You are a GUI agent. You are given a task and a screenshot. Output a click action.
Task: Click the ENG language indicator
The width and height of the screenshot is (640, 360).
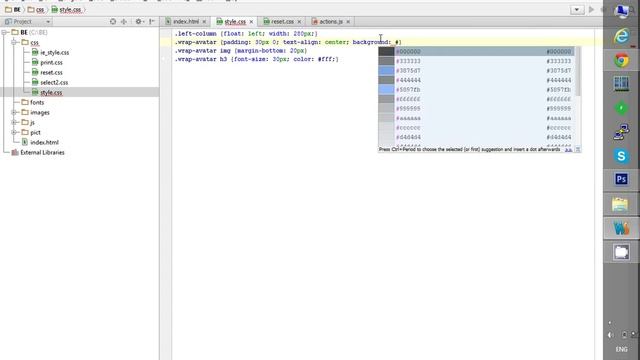tap(622, 349)
